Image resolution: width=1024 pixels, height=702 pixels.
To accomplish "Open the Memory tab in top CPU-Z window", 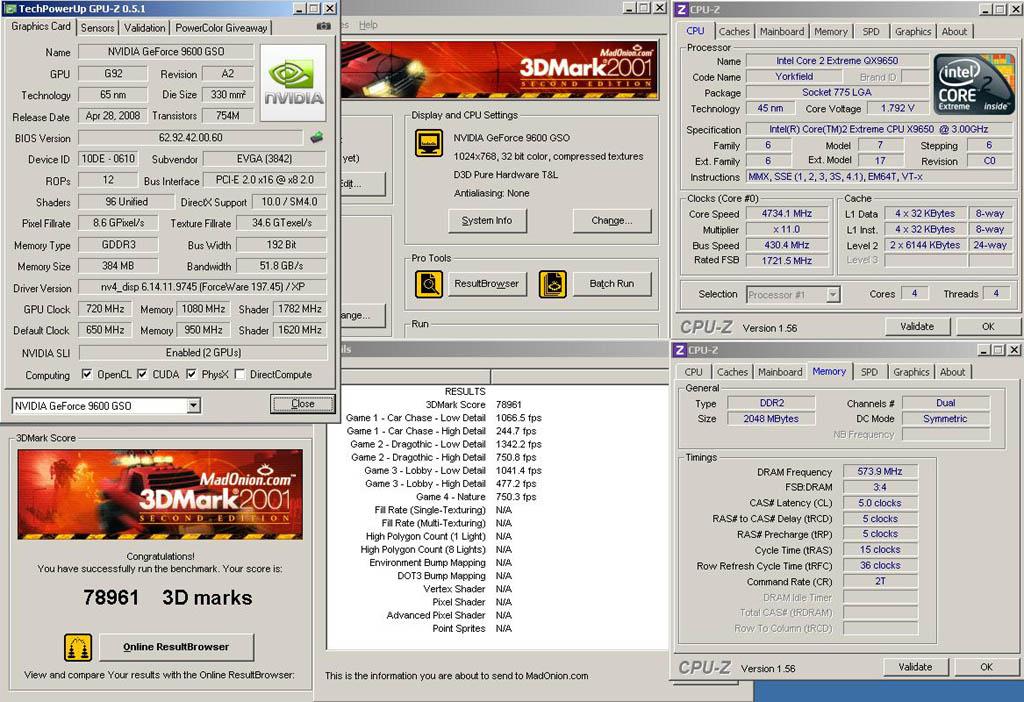I will point(831,31).
